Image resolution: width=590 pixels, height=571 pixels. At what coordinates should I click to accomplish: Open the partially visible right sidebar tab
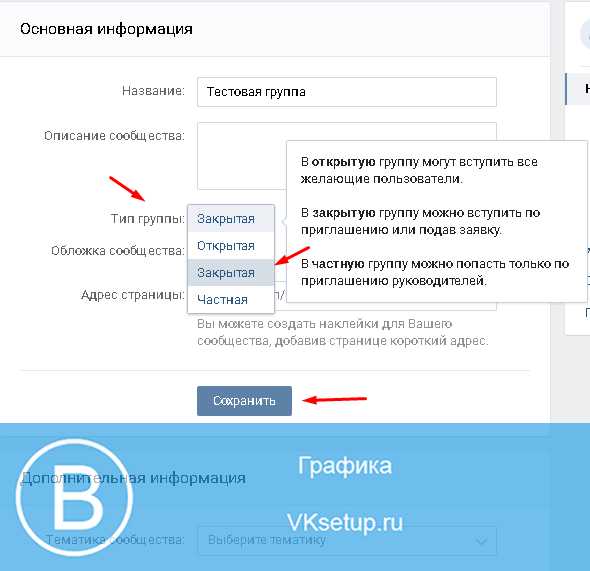578,89
